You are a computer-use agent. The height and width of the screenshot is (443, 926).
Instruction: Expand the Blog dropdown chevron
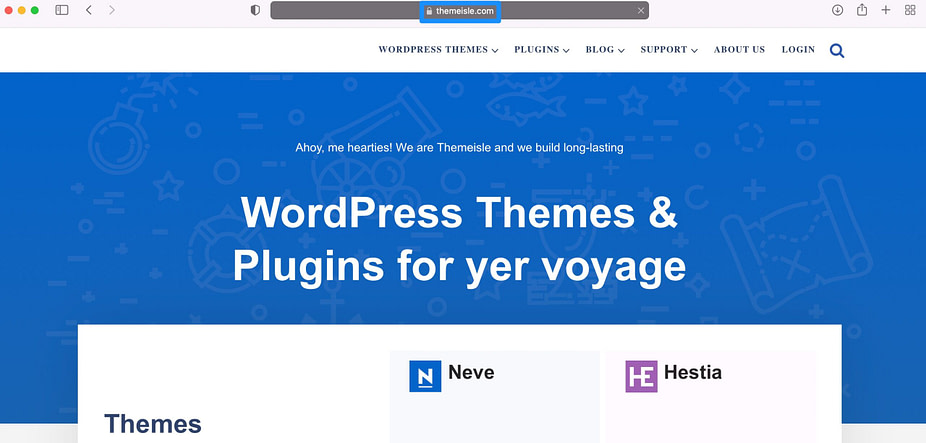coord(621,51)
